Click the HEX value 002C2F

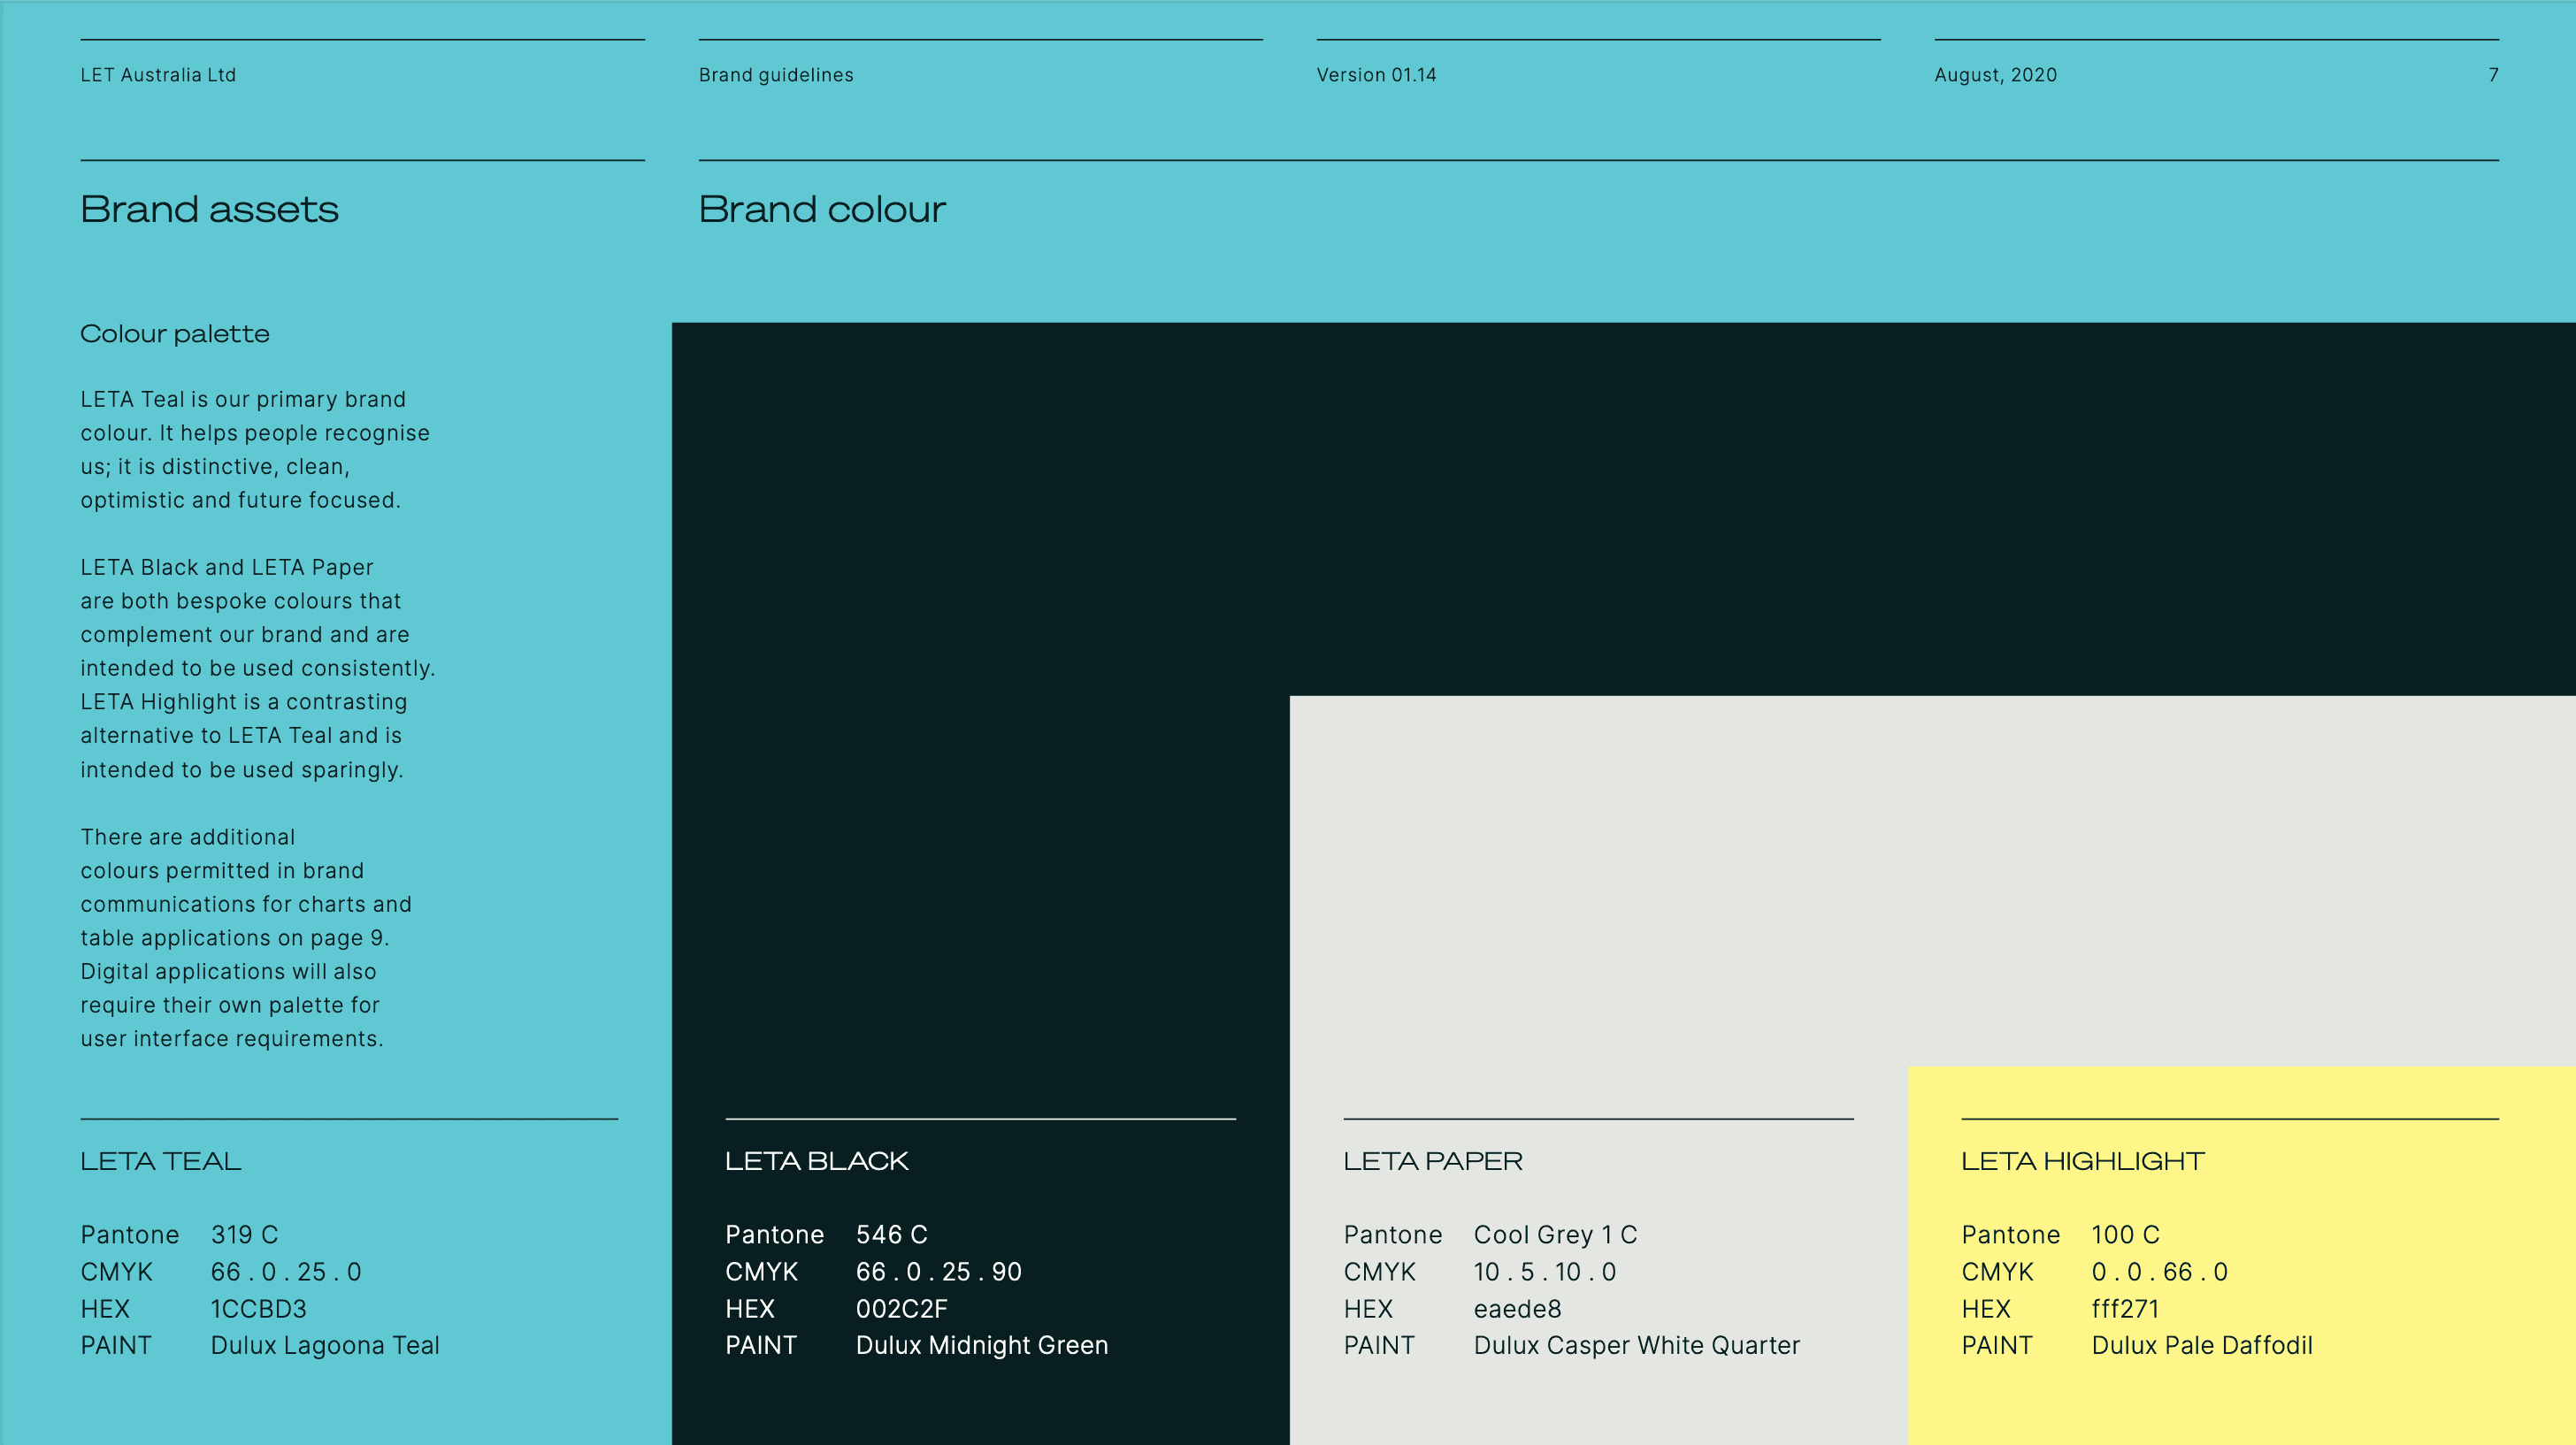[x=901, y=1309]
